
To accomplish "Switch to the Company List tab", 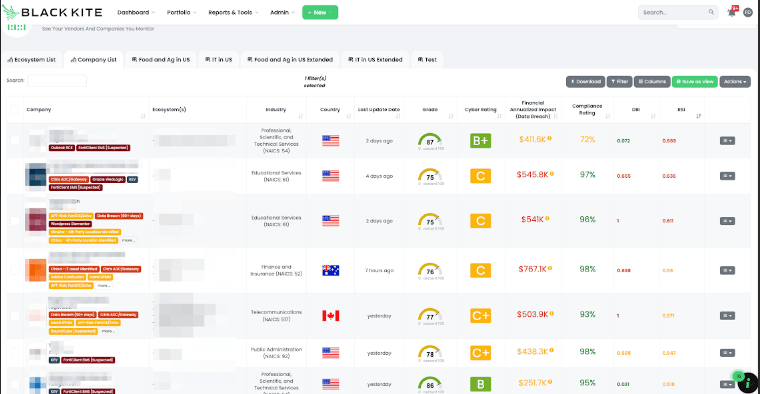I will click(x=94, y=60).
